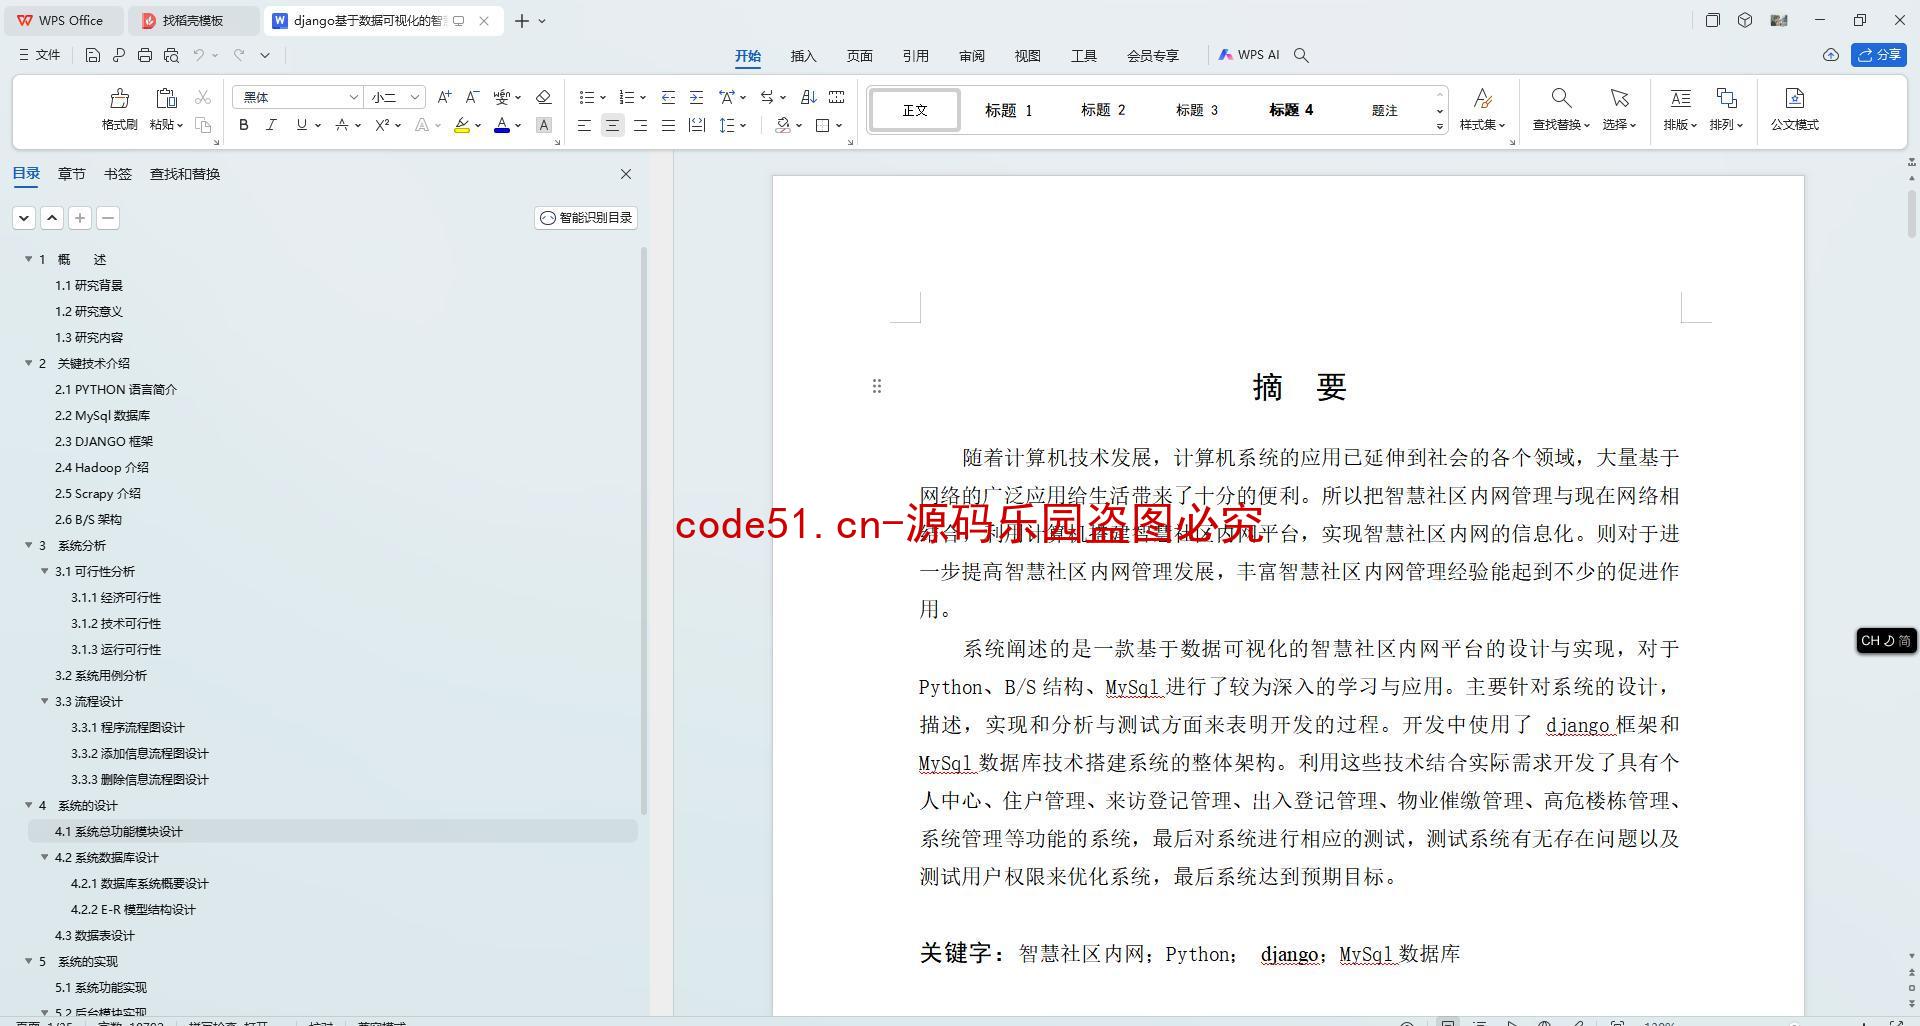Image resolution: width=1920 pixels, height=1026 pixels.
Task: Decrease font size with A- icon
Action: tap(472, 97)
